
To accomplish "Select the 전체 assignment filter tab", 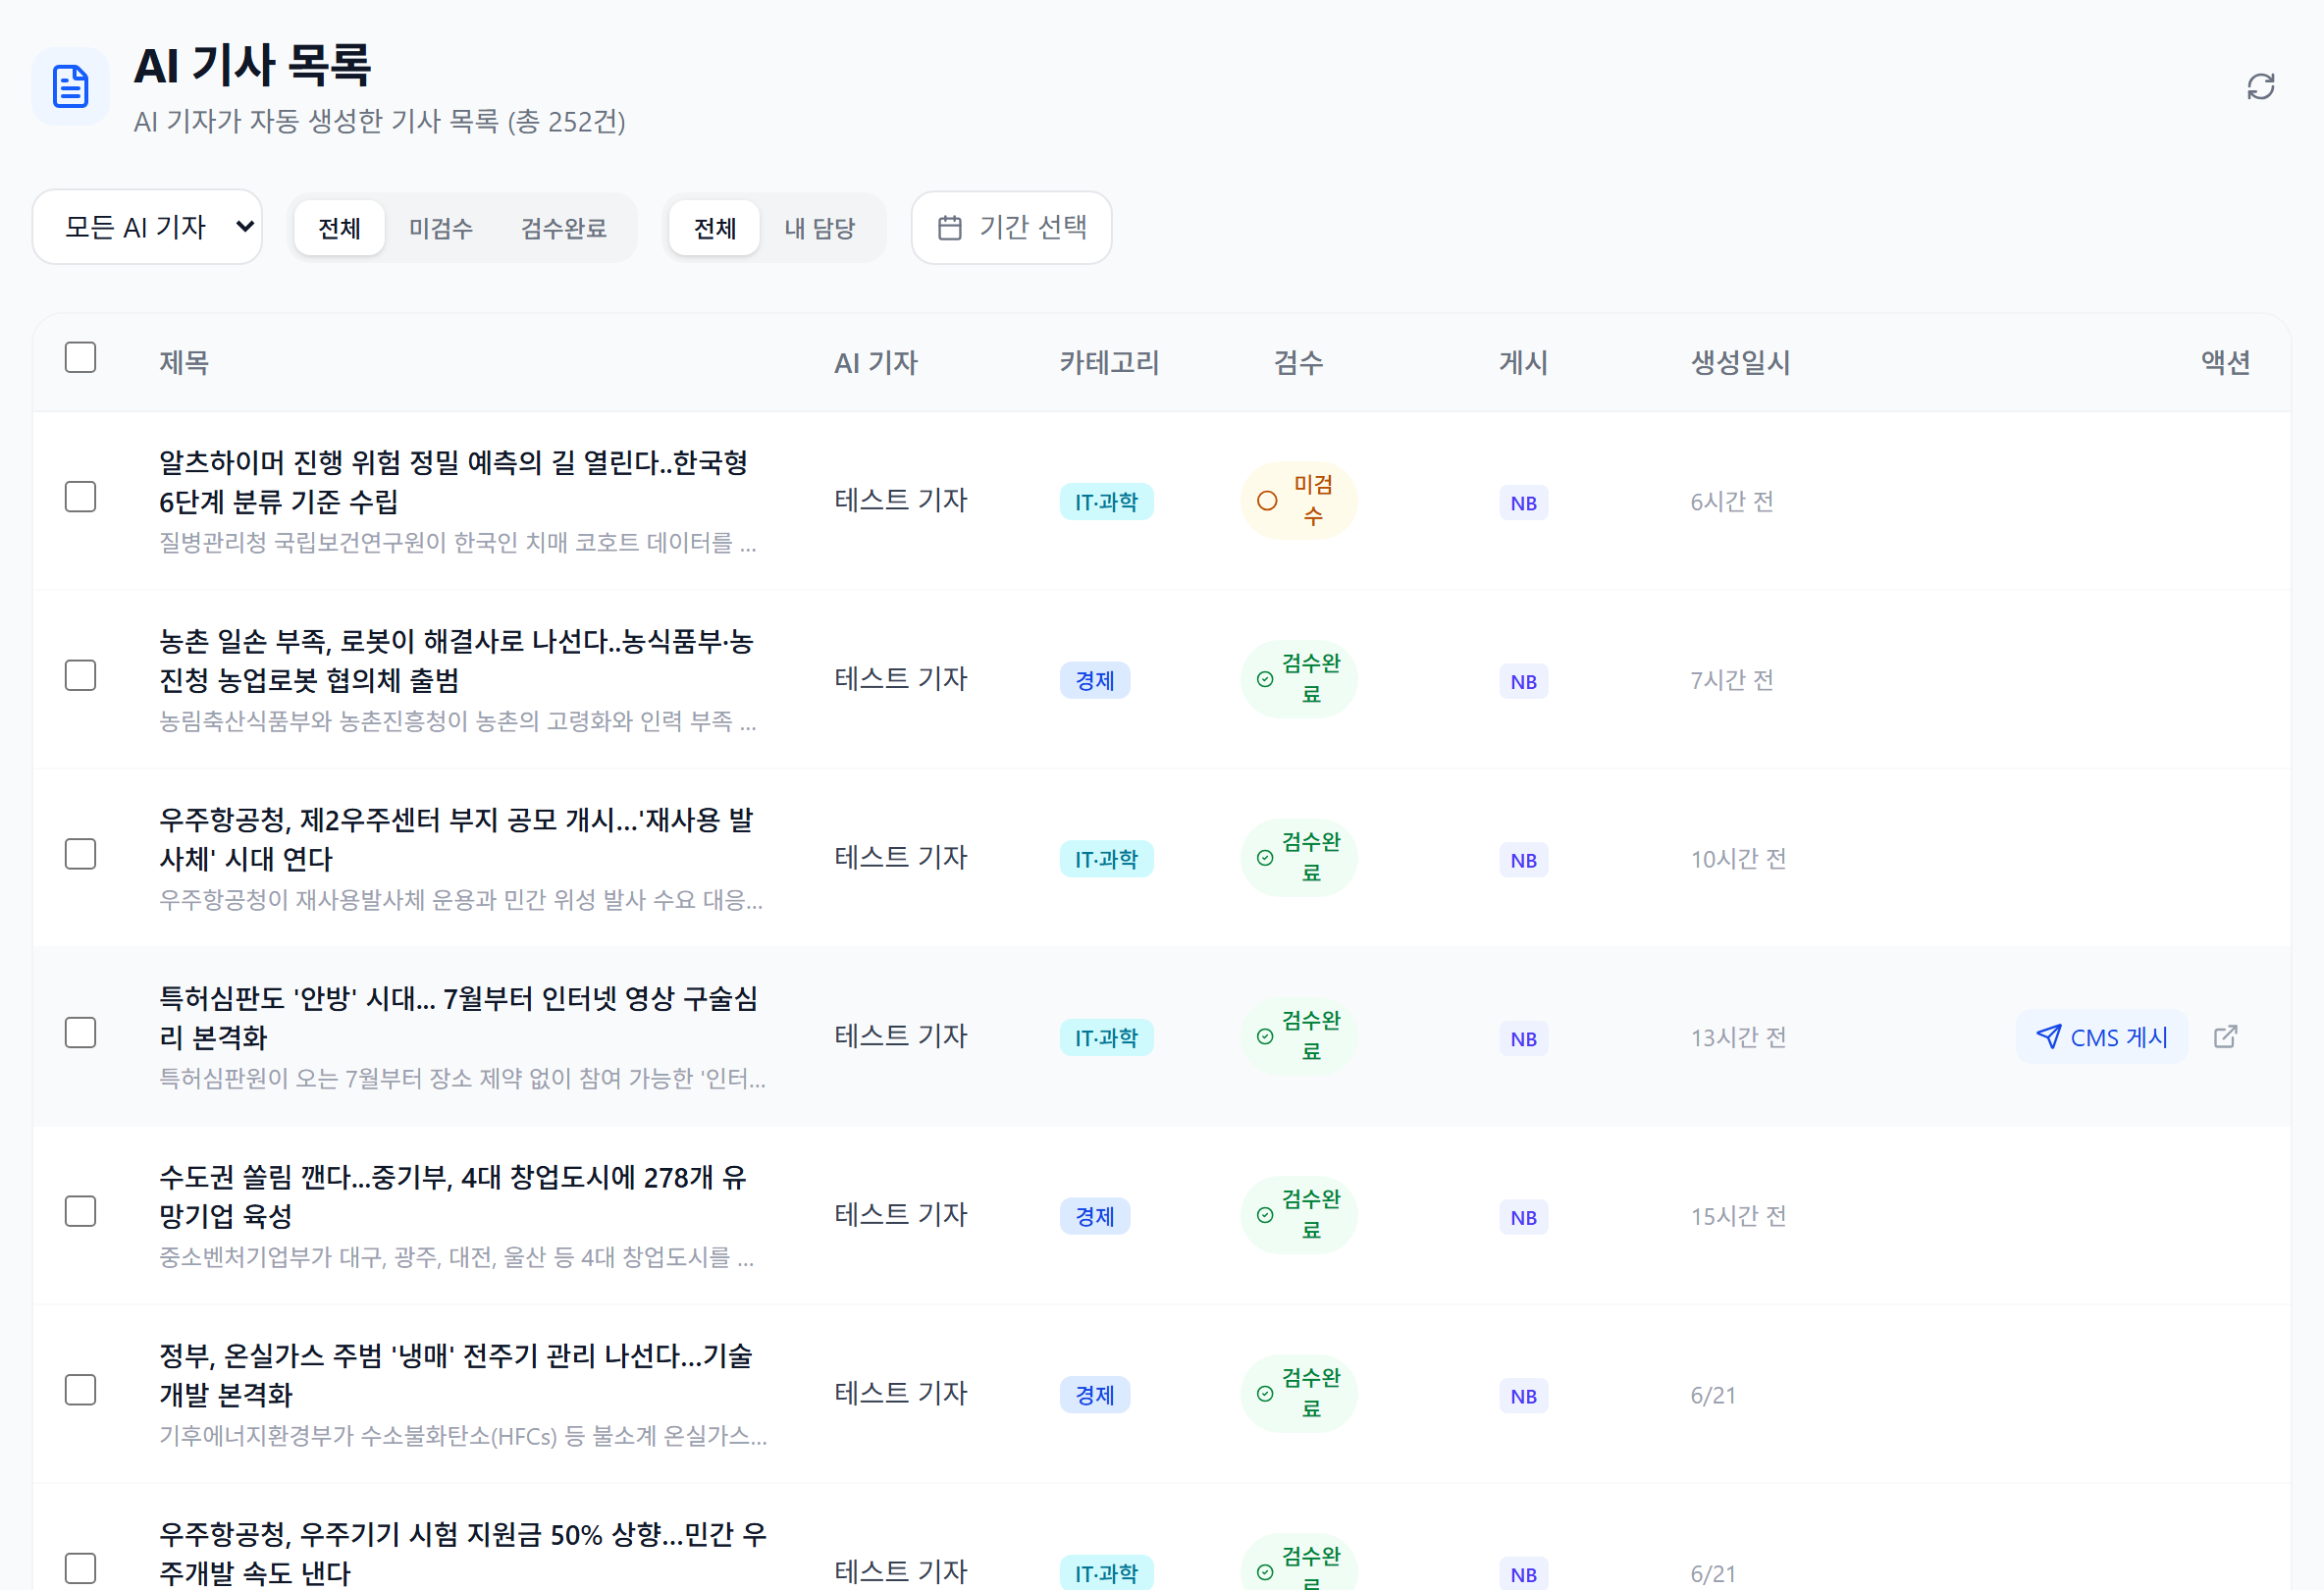I will [714, 228].
